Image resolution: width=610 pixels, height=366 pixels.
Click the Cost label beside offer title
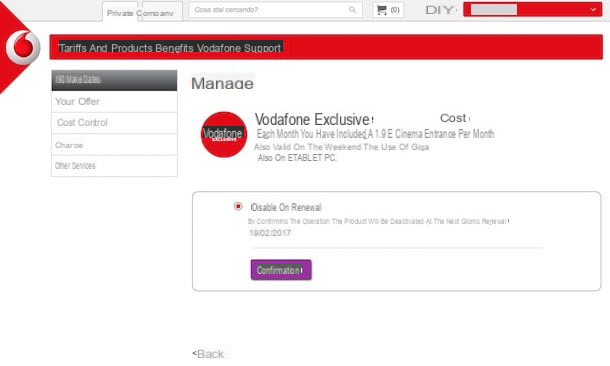pos(453,118)
